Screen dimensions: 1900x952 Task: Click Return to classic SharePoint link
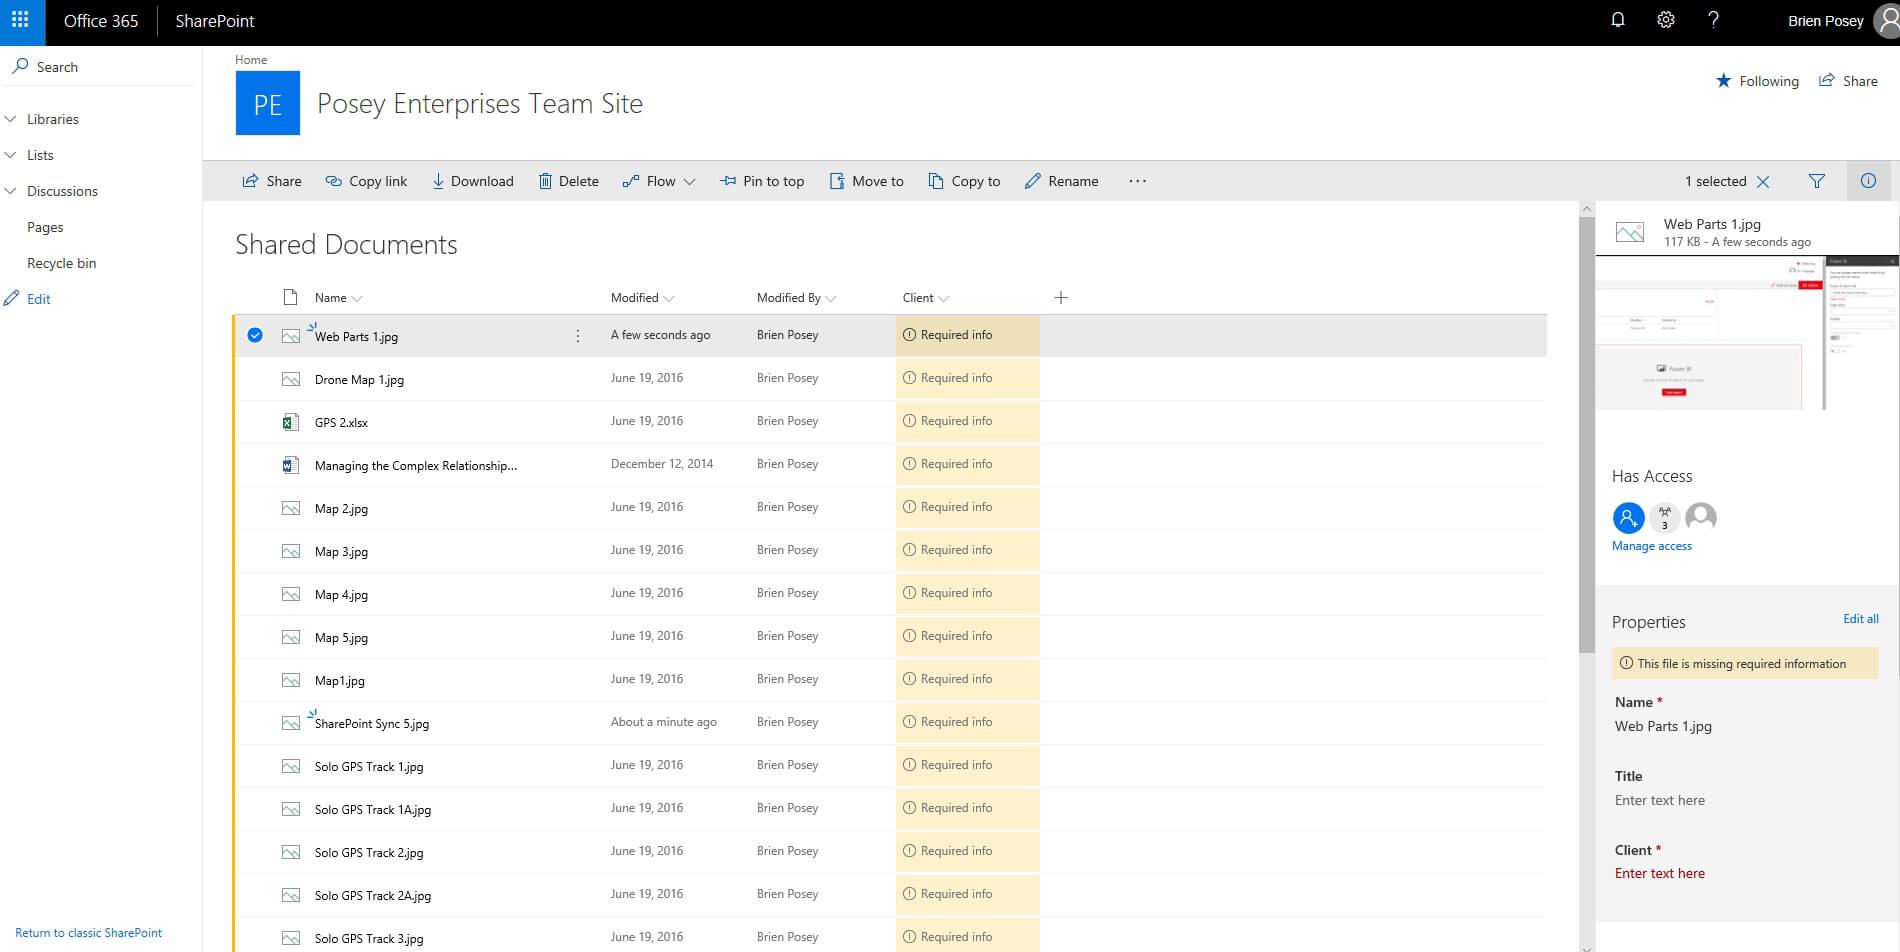point(88,933)
